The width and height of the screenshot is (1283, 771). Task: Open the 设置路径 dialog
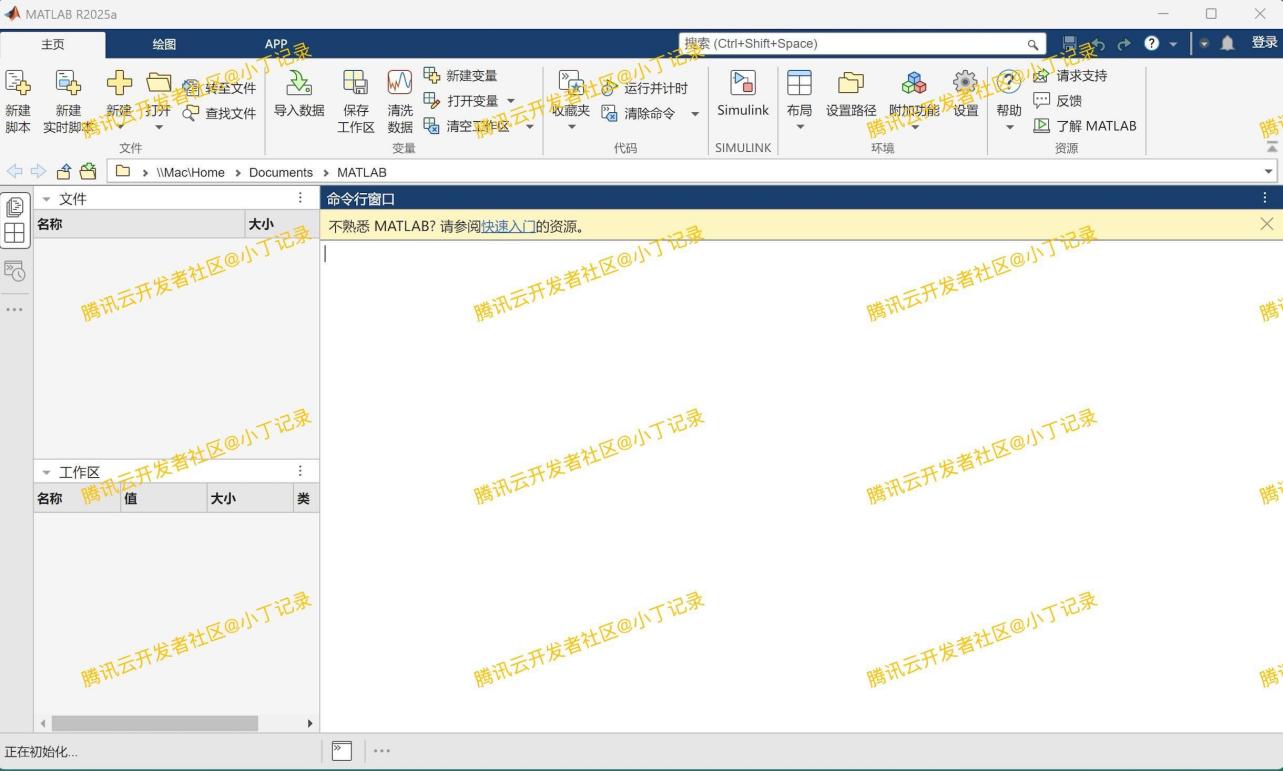point(851,95)
